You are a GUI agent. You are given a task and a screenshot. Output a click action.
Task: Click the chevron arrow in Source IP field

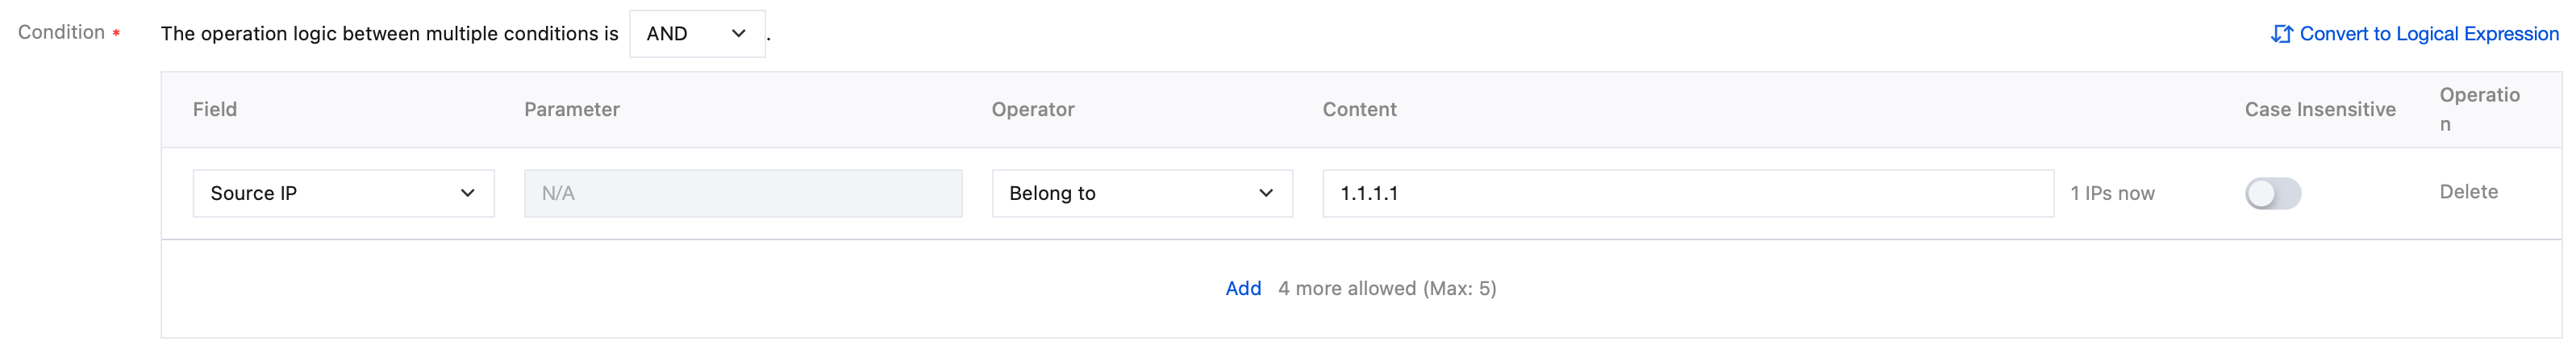[467, 193]
